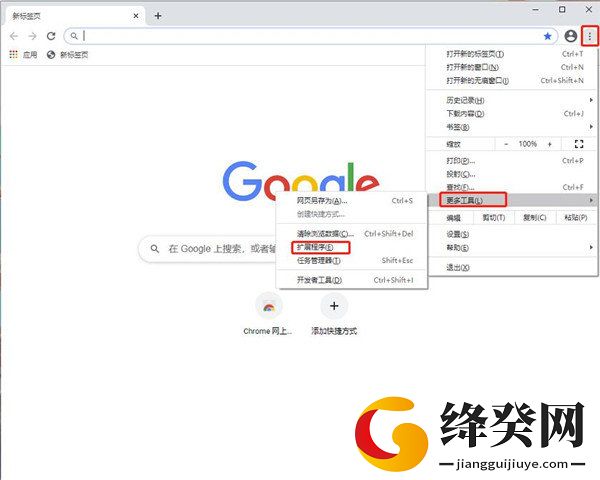The height and width of the screenshot is (480, 600).
Task: Select 清除浏览数据(C)... in submenu
Action: pyautogui.click(x=351, y=234)
